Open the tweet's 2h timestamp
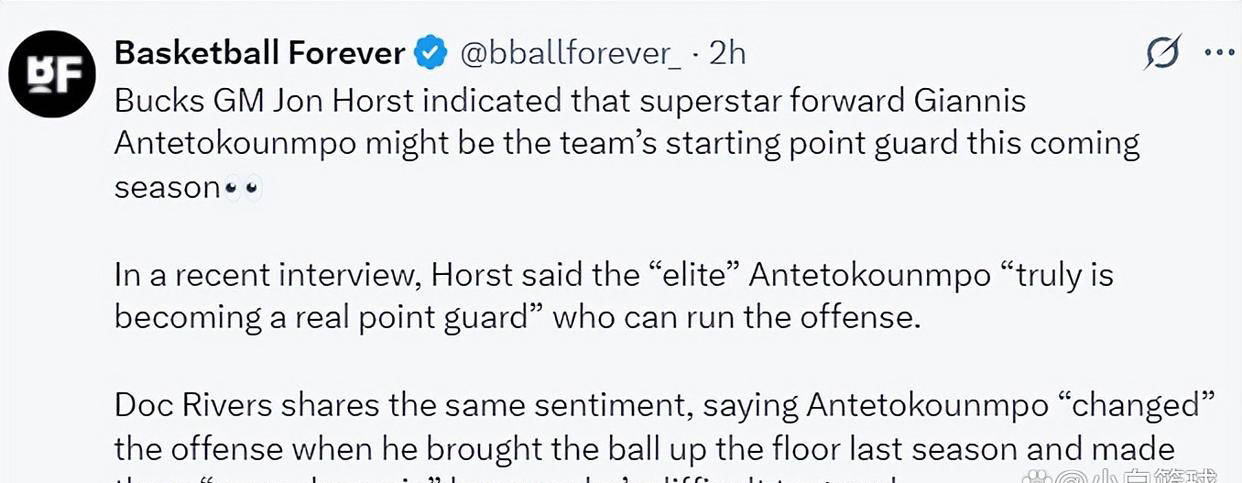 click(x=727, y=53)
